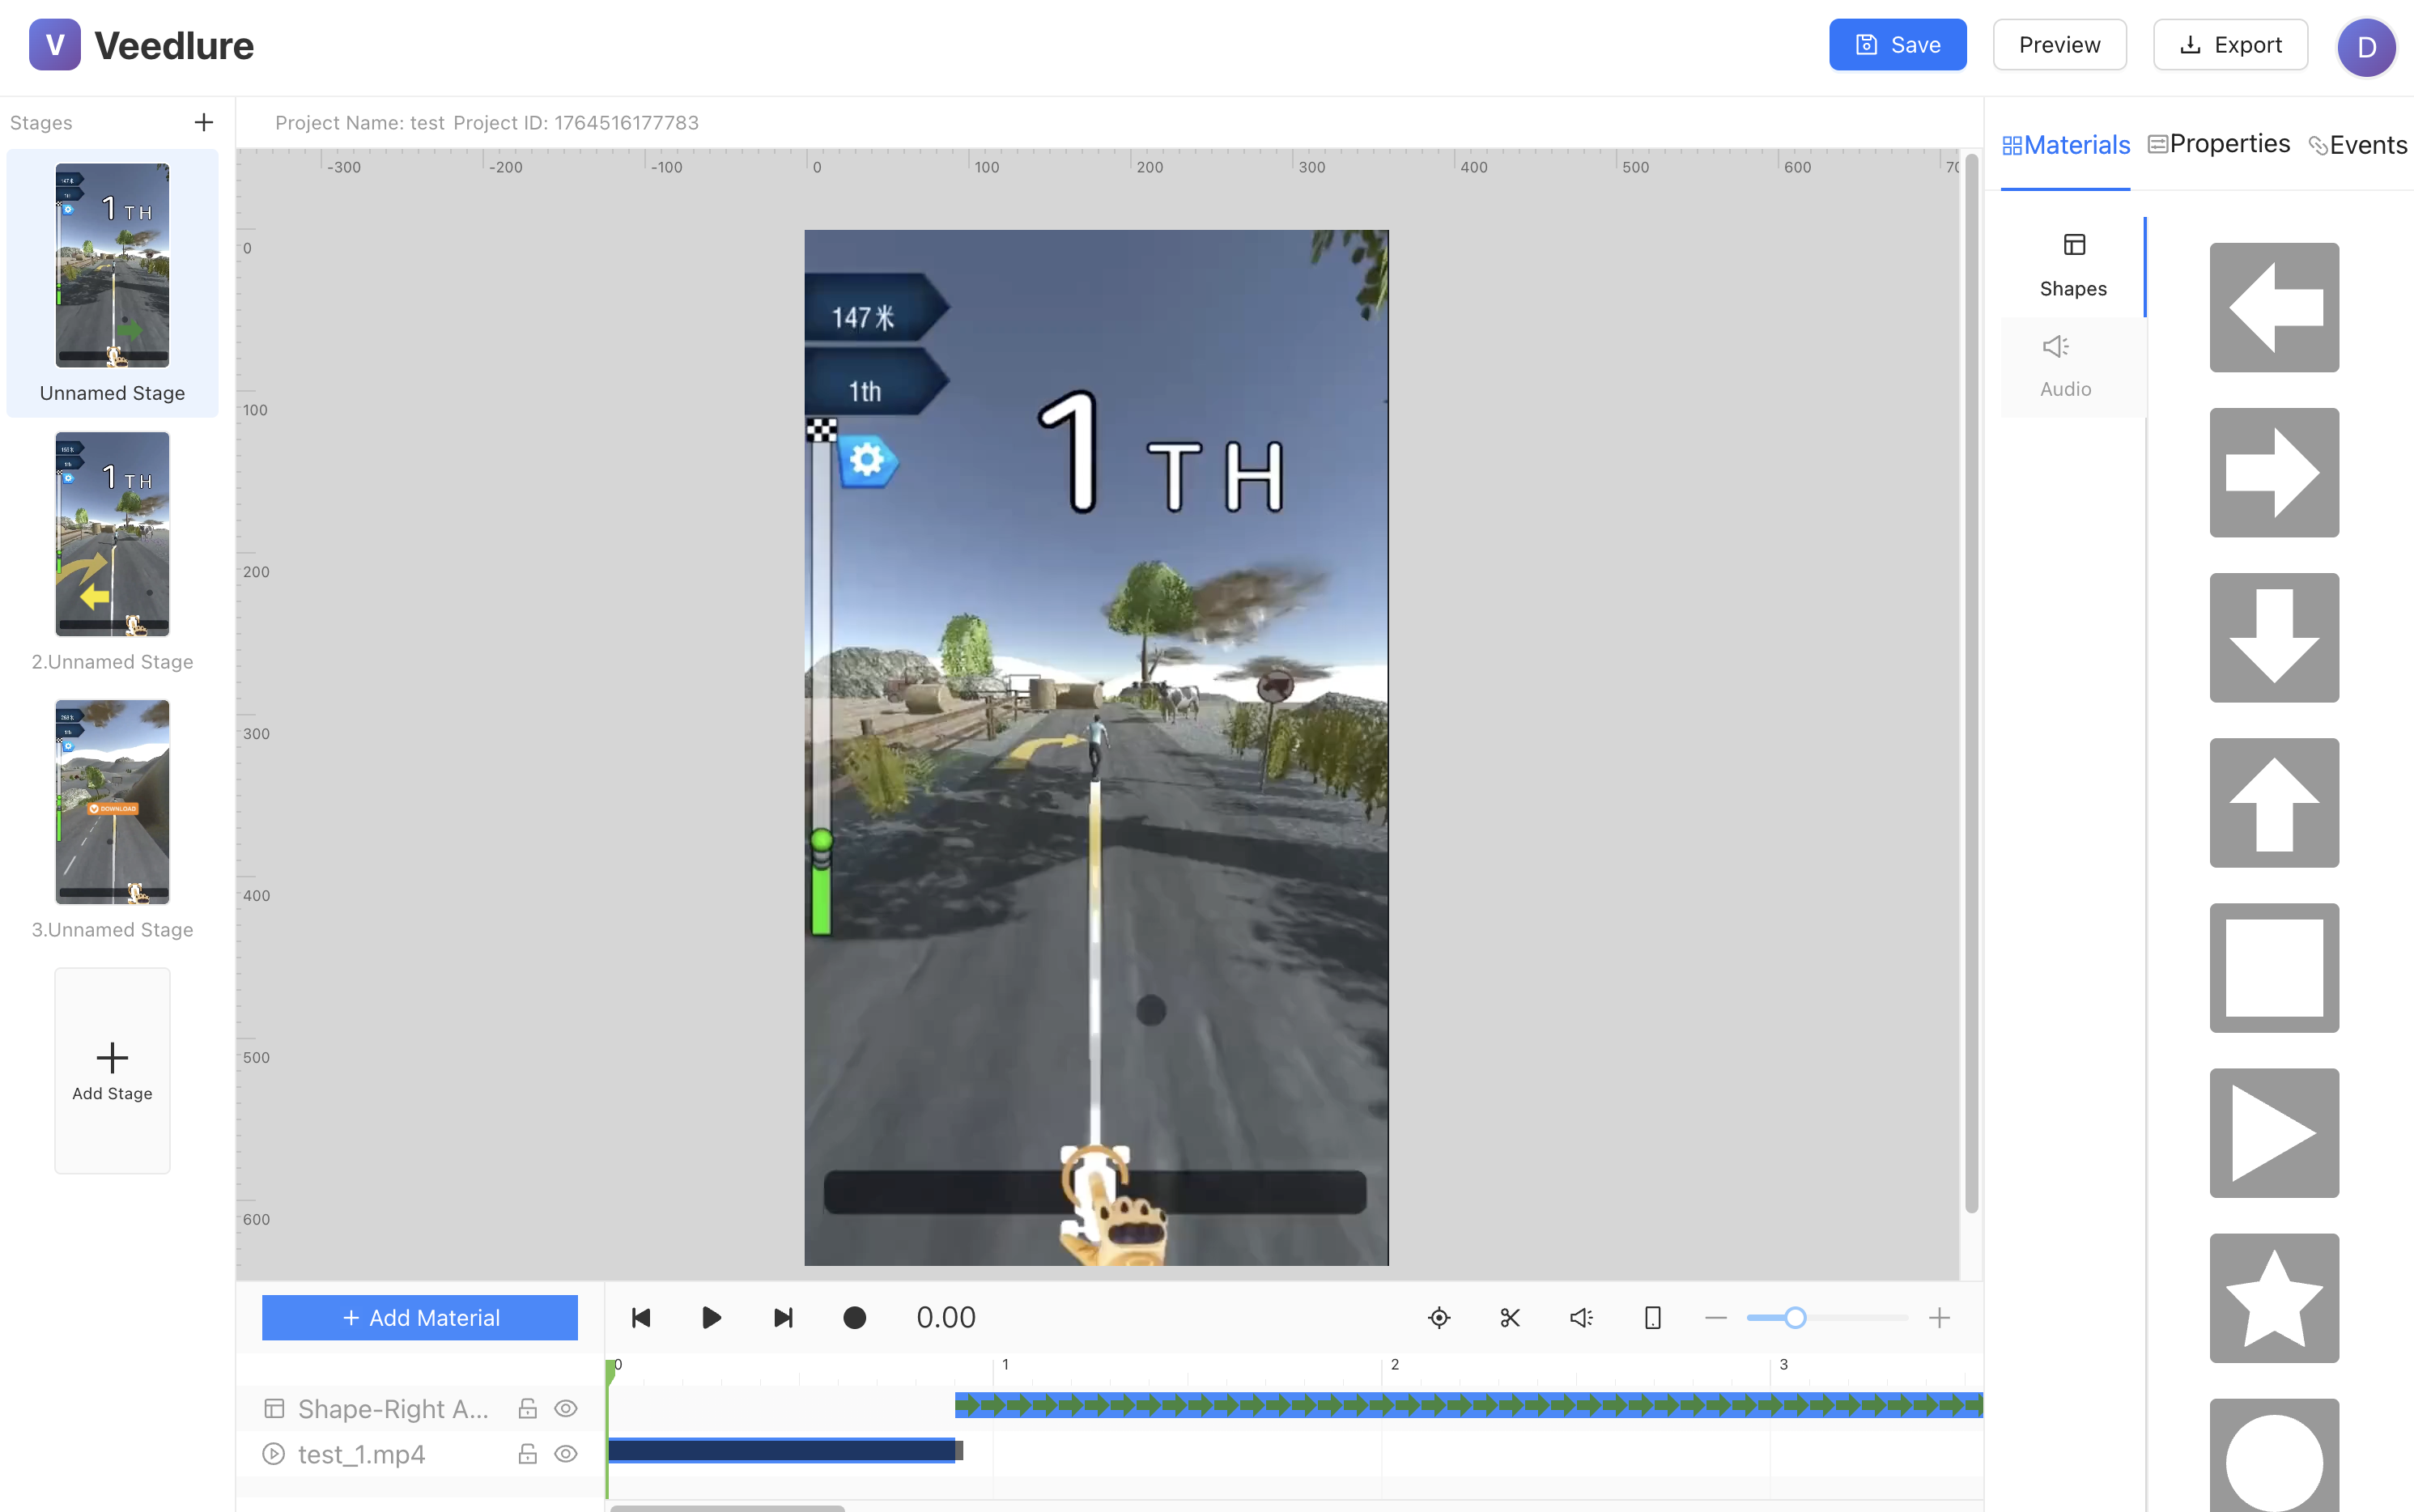Click the device orientation phone icon
The width and height of the screenshot is (2414, 1512).
coord(1652,1318)
